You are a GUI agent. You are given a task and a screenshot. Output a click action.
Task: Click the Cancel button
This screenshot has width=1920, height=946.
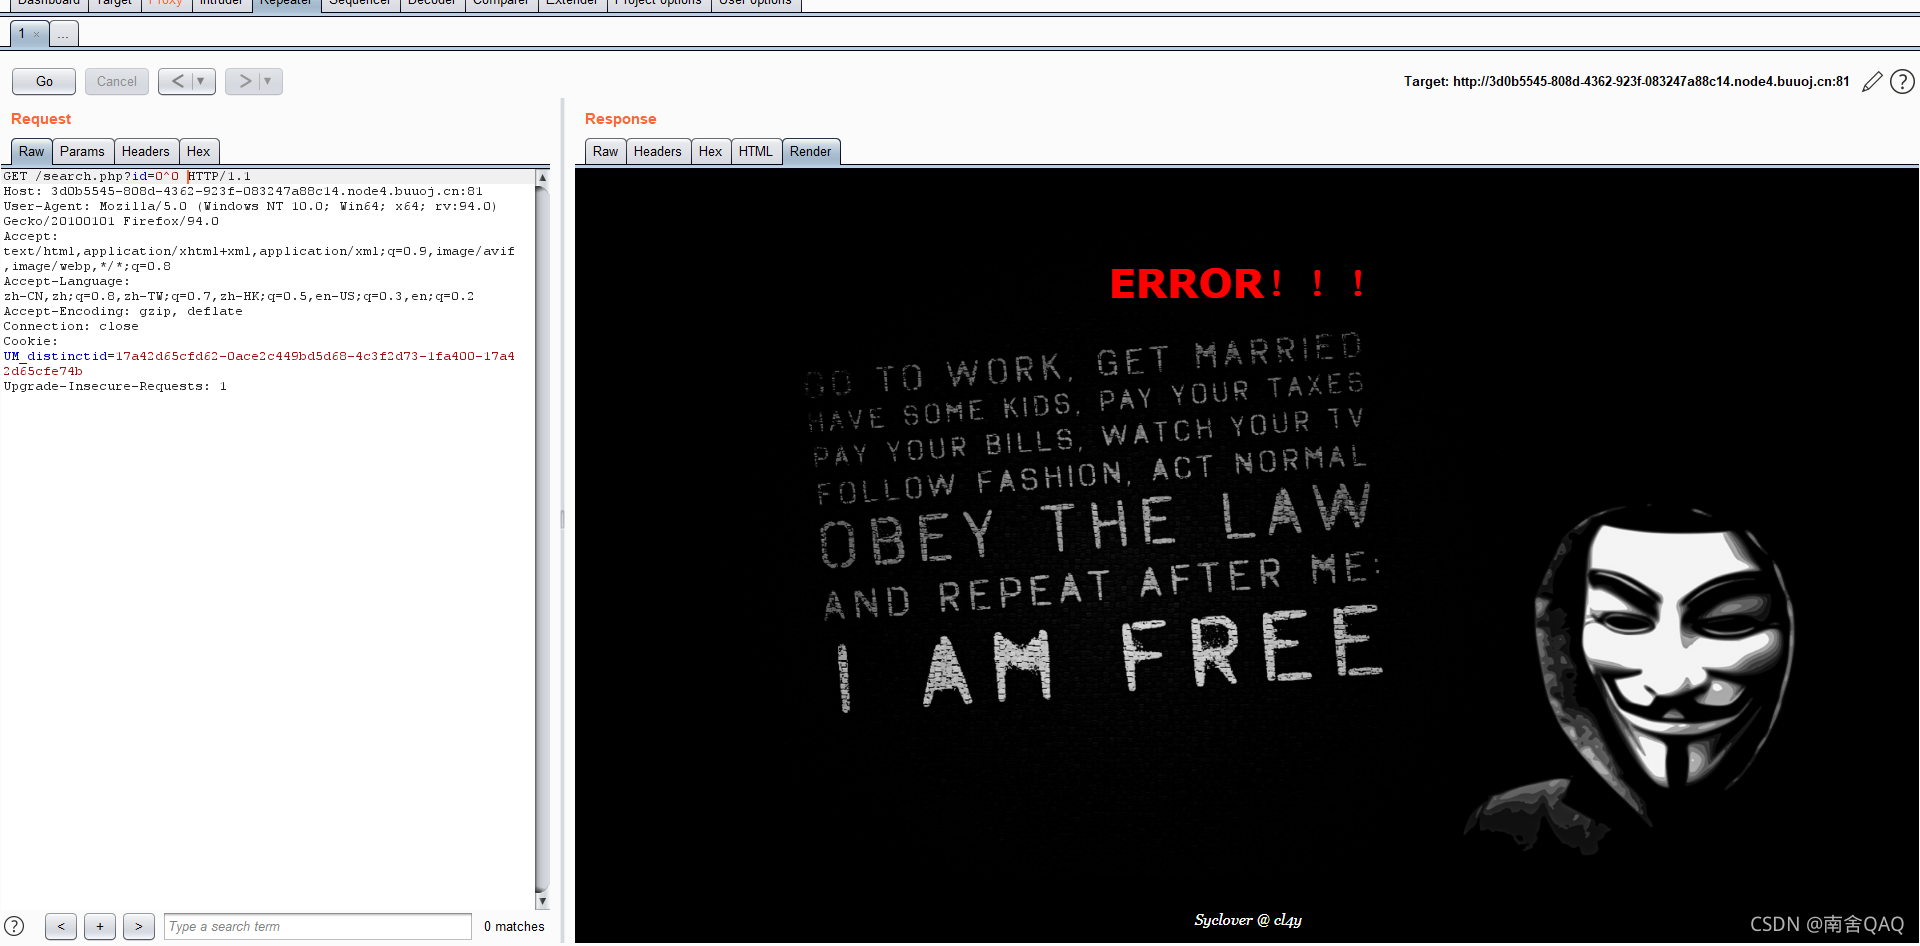point(117,81)
